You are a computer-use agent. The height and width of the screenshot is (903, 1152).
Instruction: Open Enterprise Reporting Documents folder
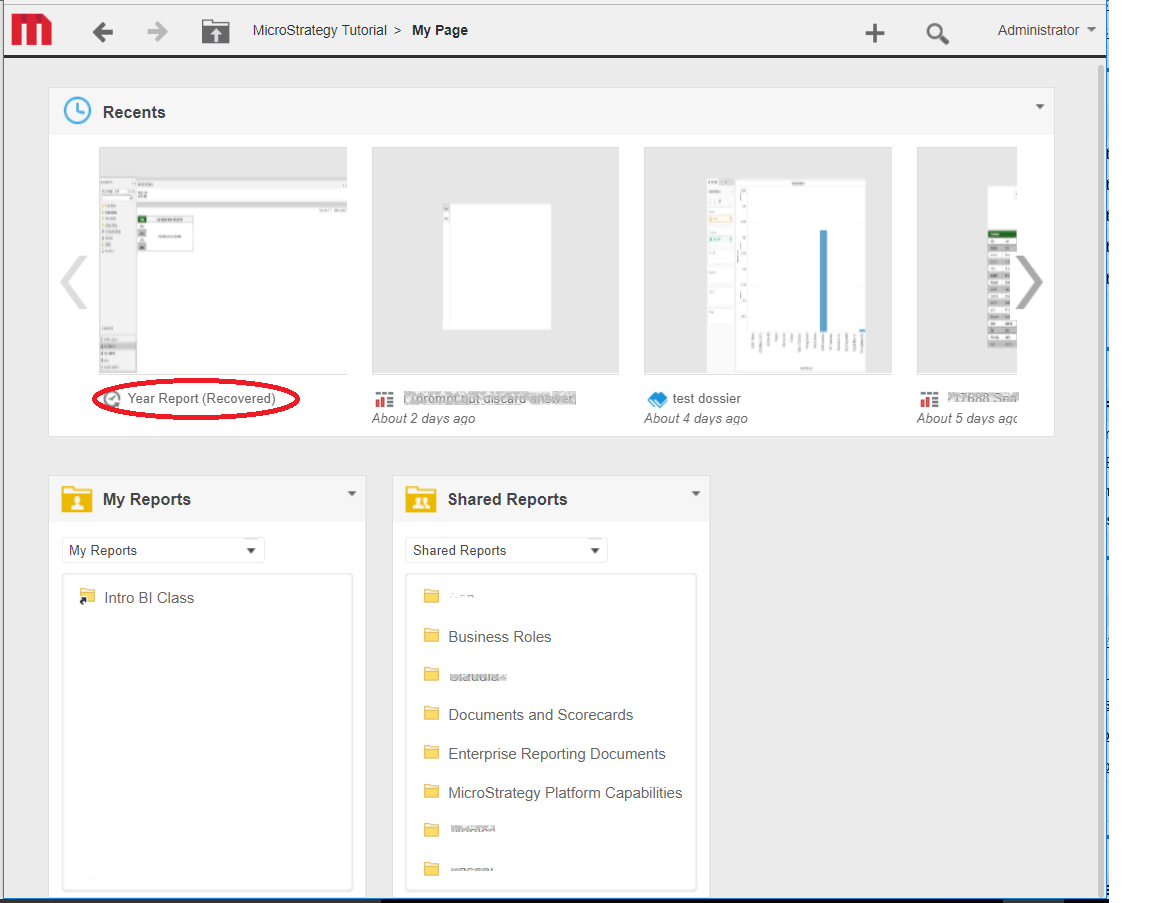[x=557, y=753]
